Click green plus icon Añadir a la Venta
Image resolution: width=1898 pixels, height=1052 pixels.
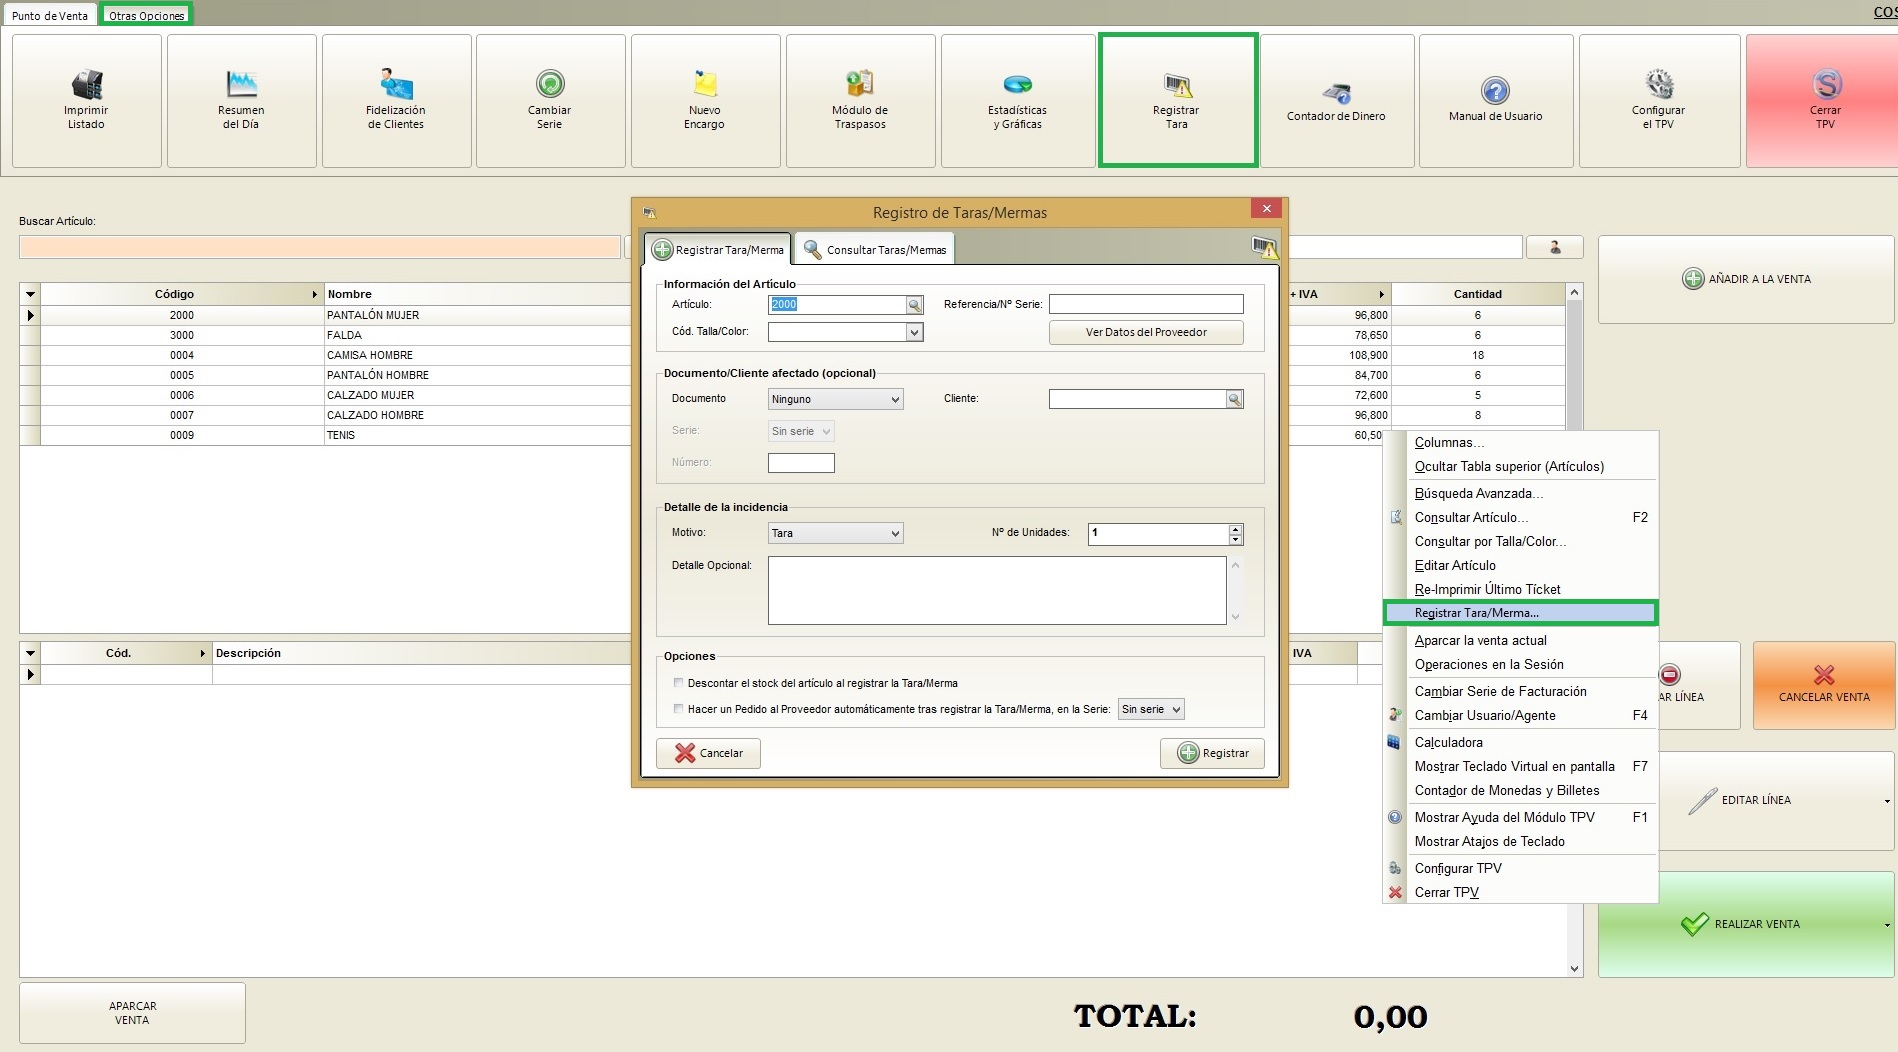click(x=1693, y=279)
